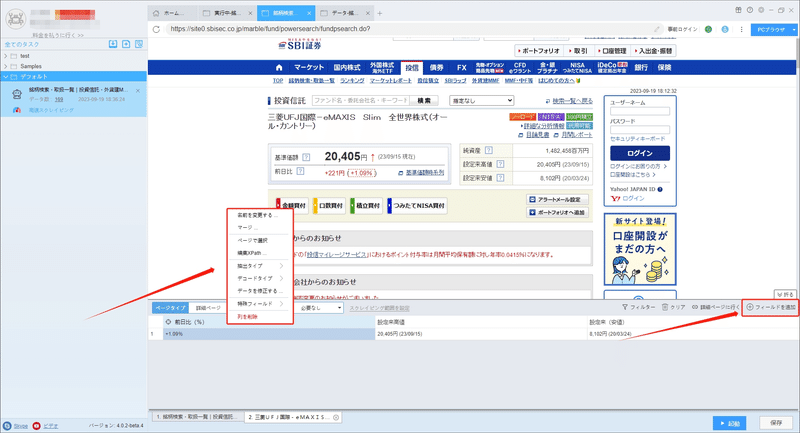Click the Skype icon in bottom status bar
The height and width of the screenshot is (433, 800).
[7, 426]
